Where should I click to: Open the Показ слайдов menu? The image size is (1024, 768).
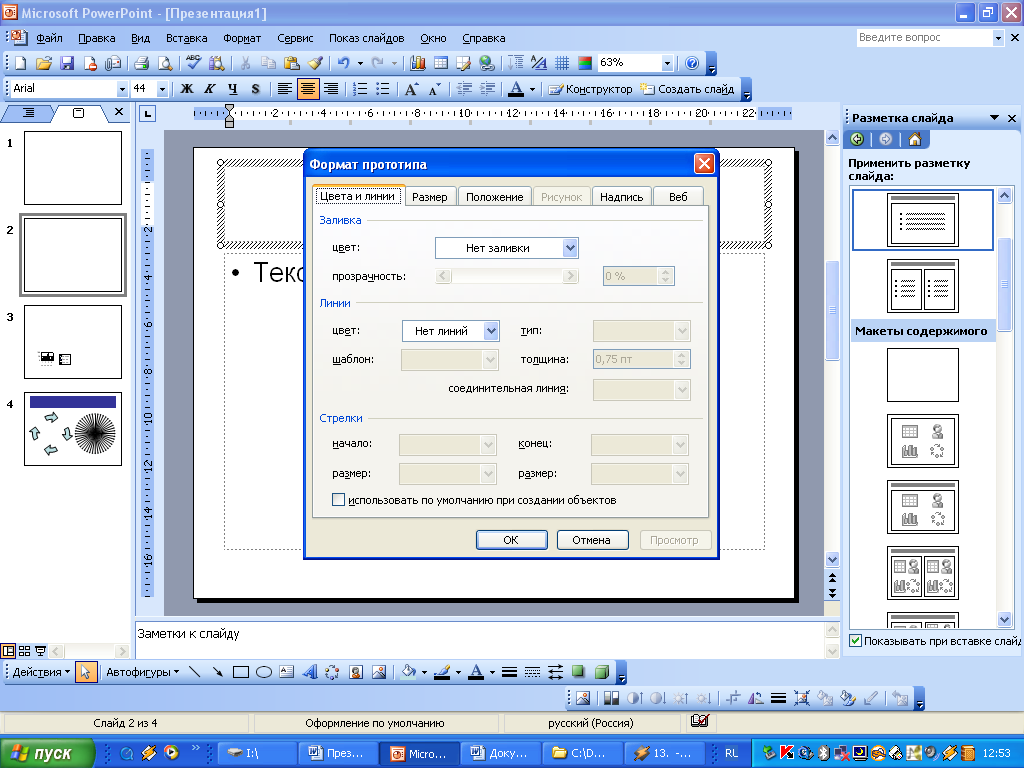[366, 38]
